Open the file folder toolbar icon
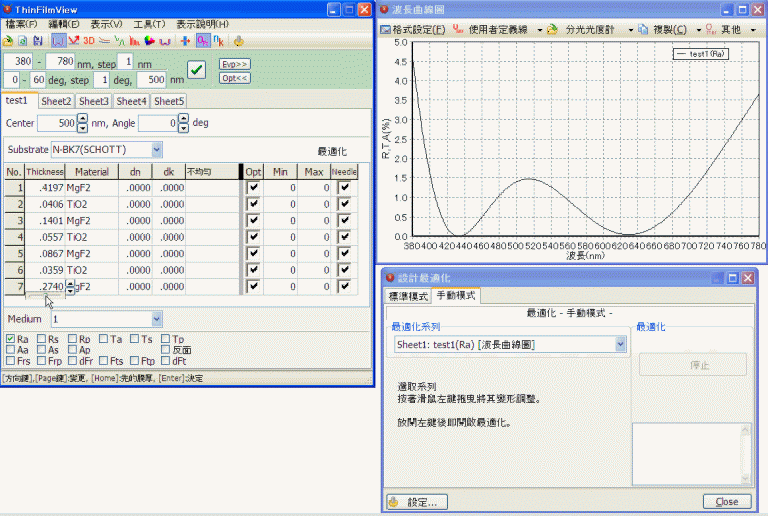 (8, 41)
